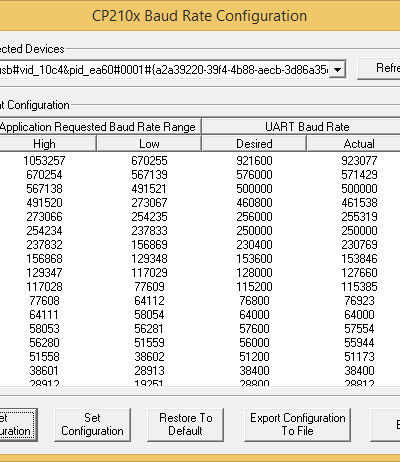Select Desired baud rate 76800
Image resolution: width=400 pixels, height=462 pixels.
(x=254, y=301)
